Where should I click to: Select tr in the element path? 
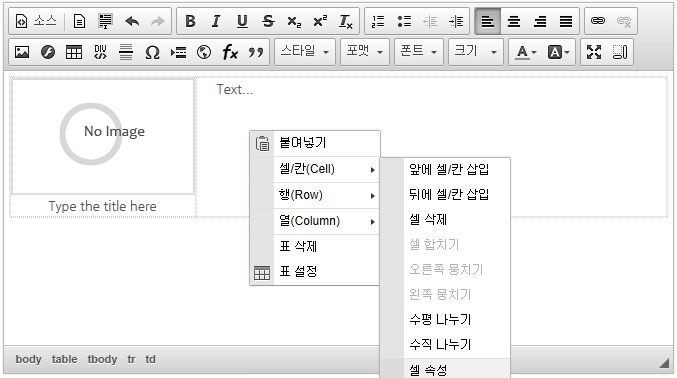point(131,359)
